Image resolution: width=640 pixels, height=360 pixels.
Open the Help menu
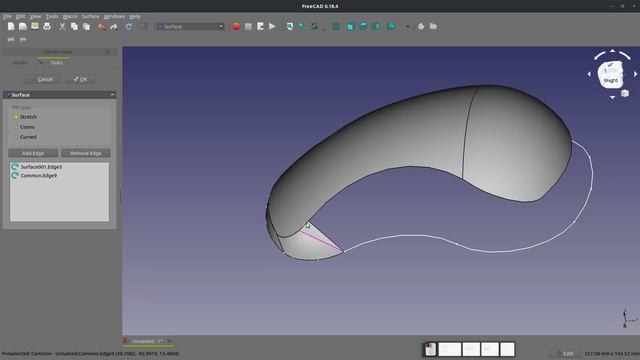[135, 16]
